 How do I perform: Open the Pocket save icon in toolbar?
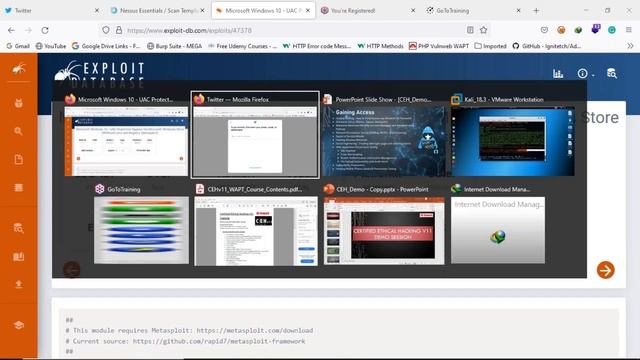coord(544,30)
